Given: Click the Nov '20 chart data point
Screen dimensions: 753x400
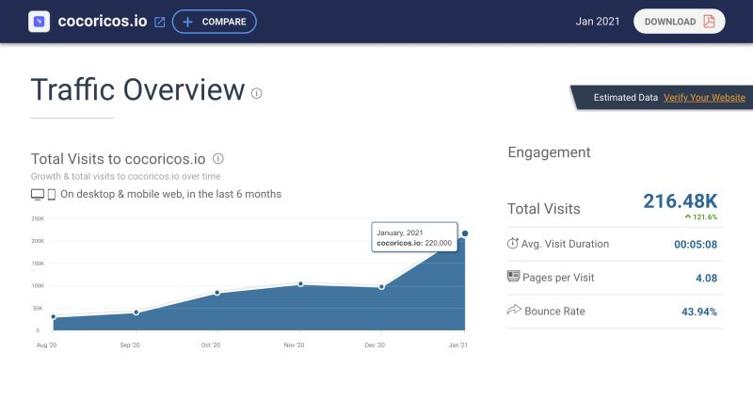Looking at the screenshot, I should pos(300,284).
